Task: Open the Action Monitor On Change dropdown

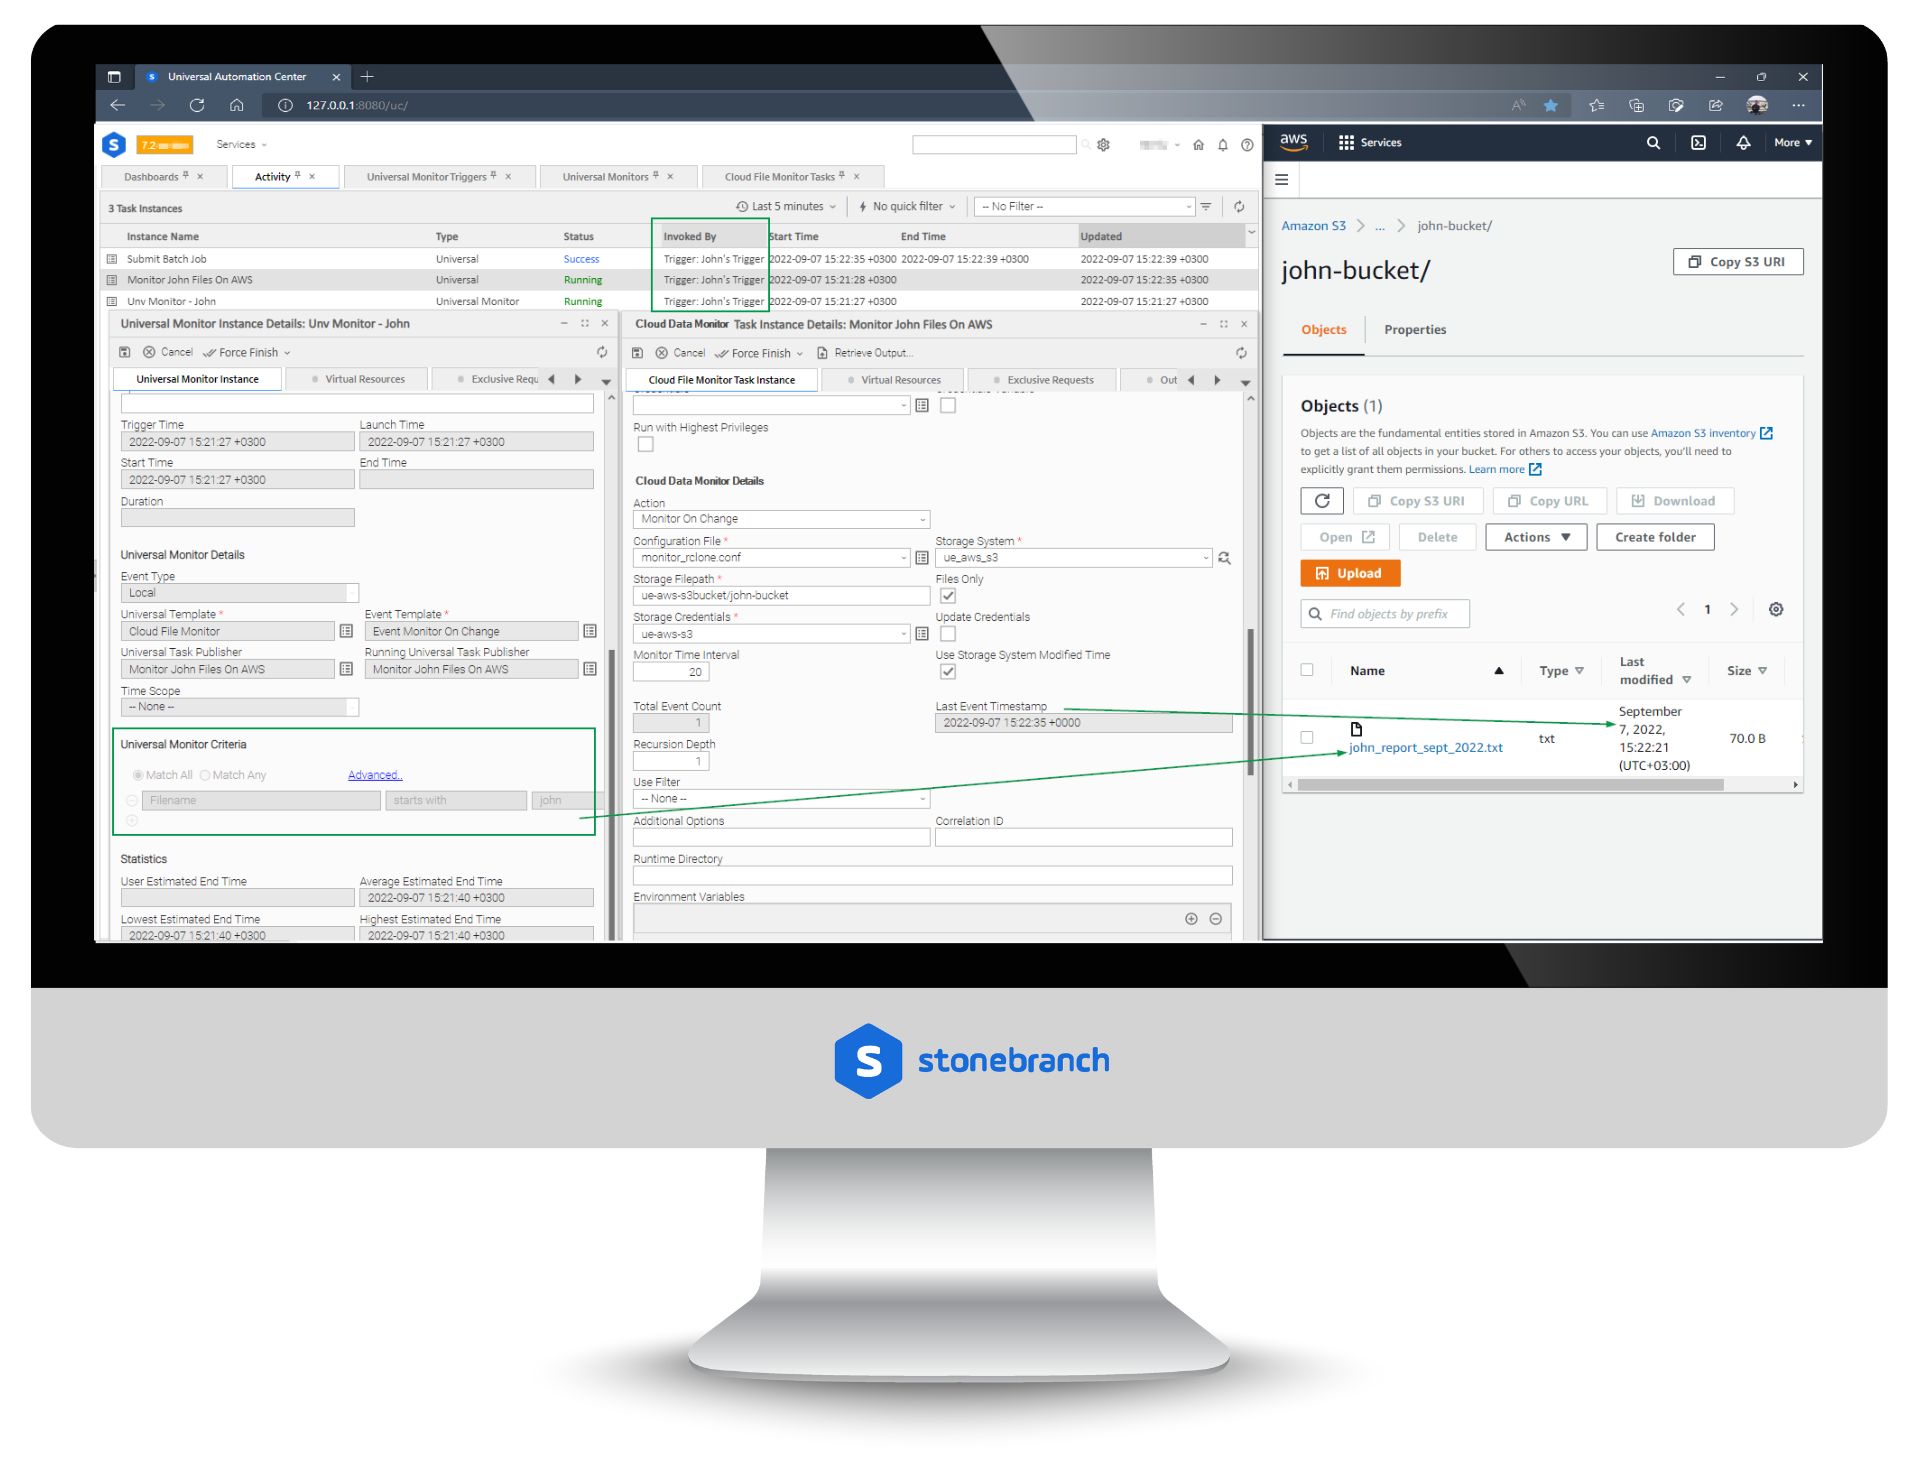Action: pyautogui.click(x=781, y=519)
